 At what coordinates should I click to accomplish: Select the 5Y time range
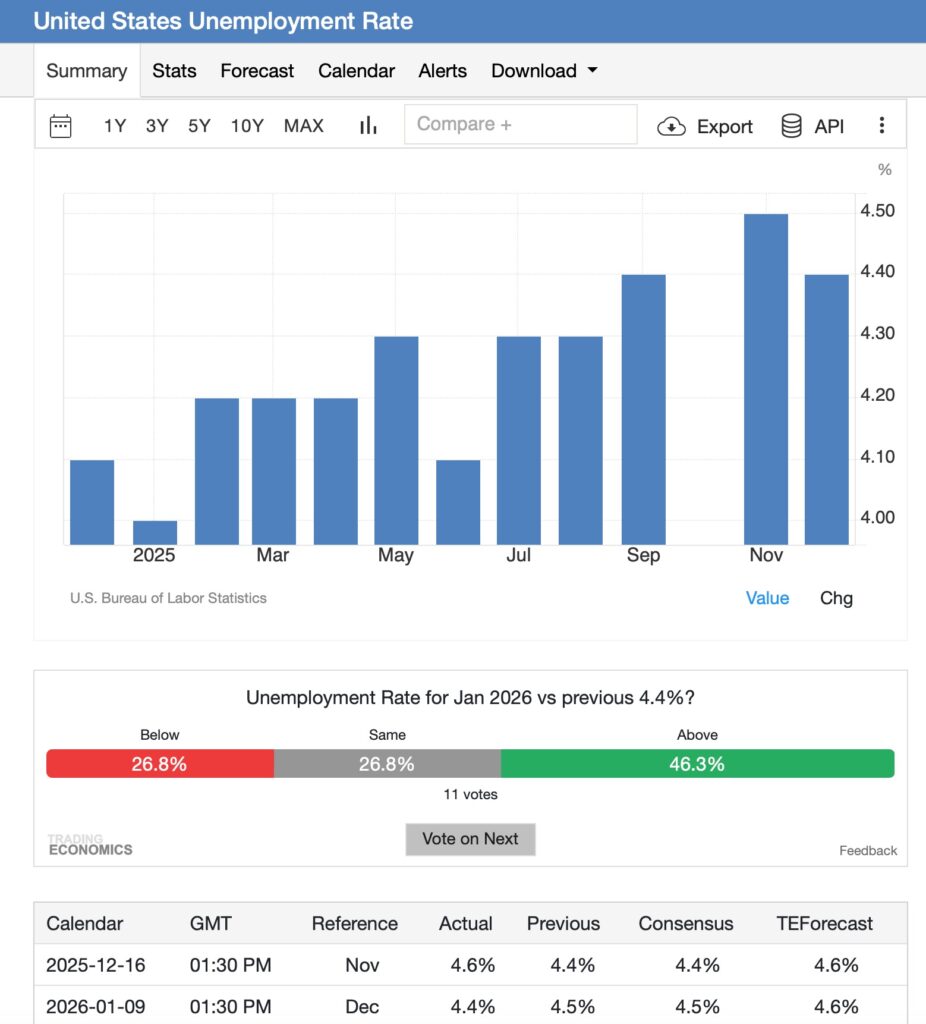[199, 126]
